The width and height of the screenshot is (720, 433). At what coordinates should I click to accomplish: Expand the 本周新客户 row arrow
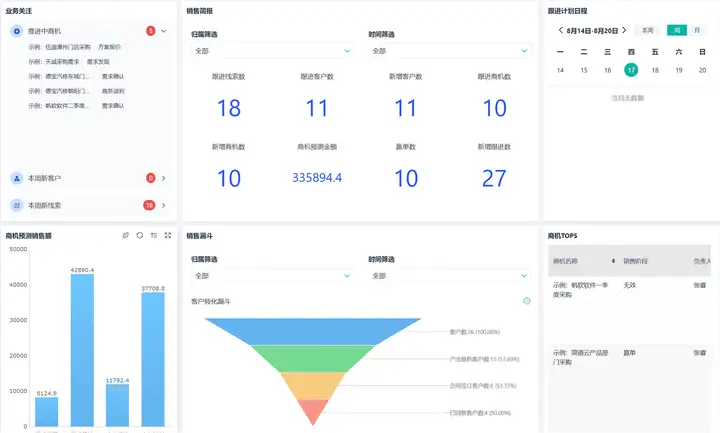[x=163, y=178]
